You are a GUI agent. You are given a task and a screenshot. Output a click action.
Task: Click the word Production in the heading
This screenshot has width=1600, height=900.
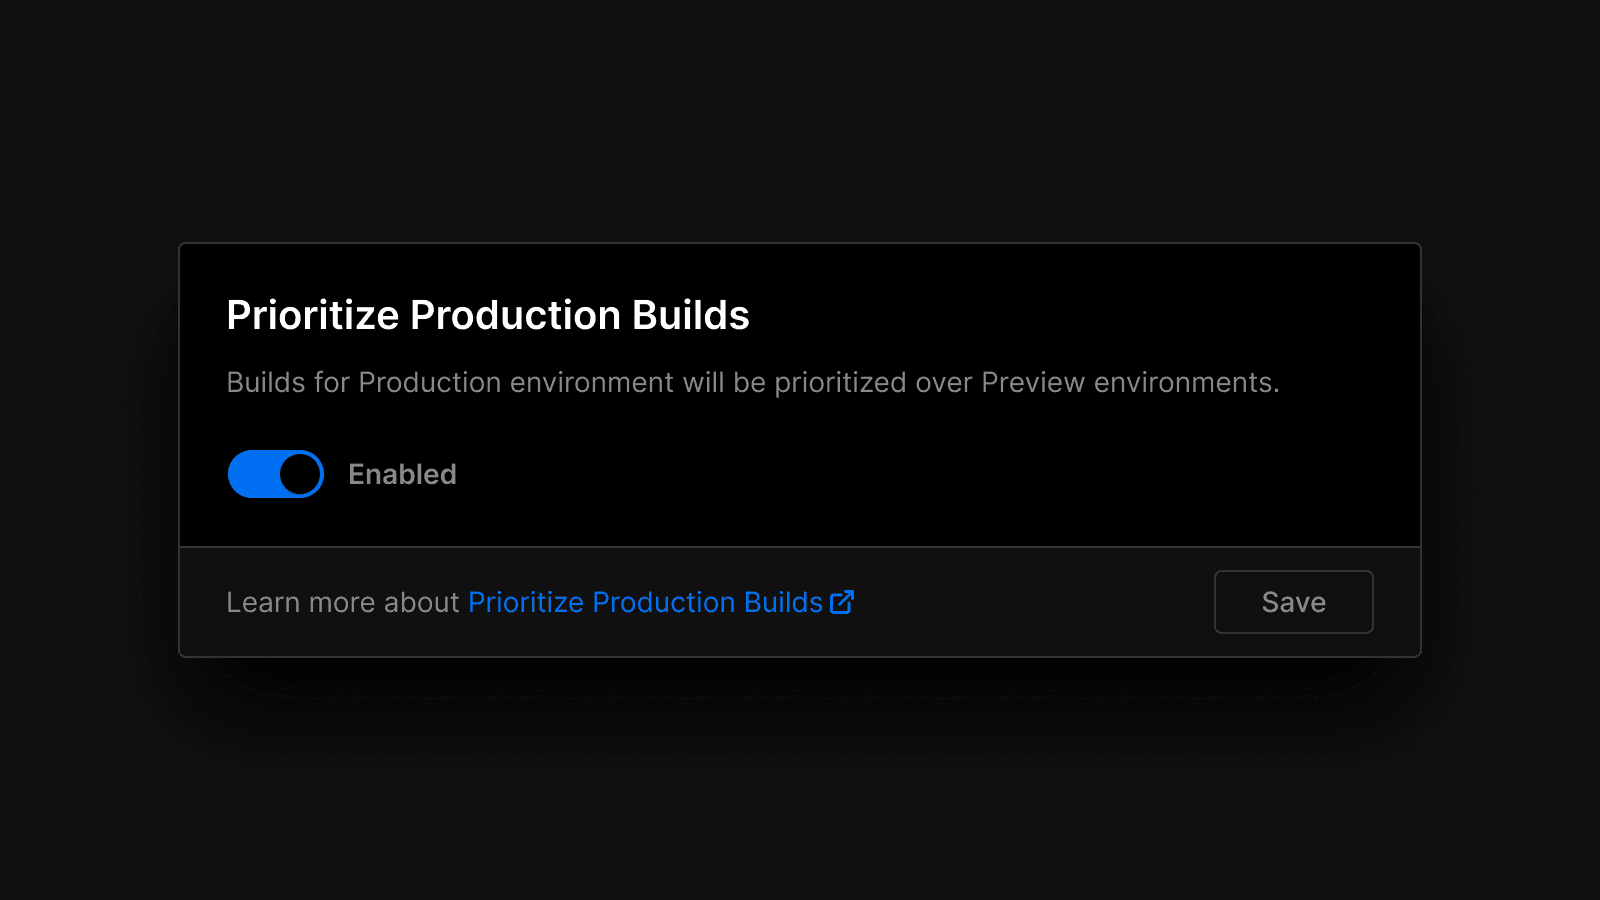click(x=515, y=316)
